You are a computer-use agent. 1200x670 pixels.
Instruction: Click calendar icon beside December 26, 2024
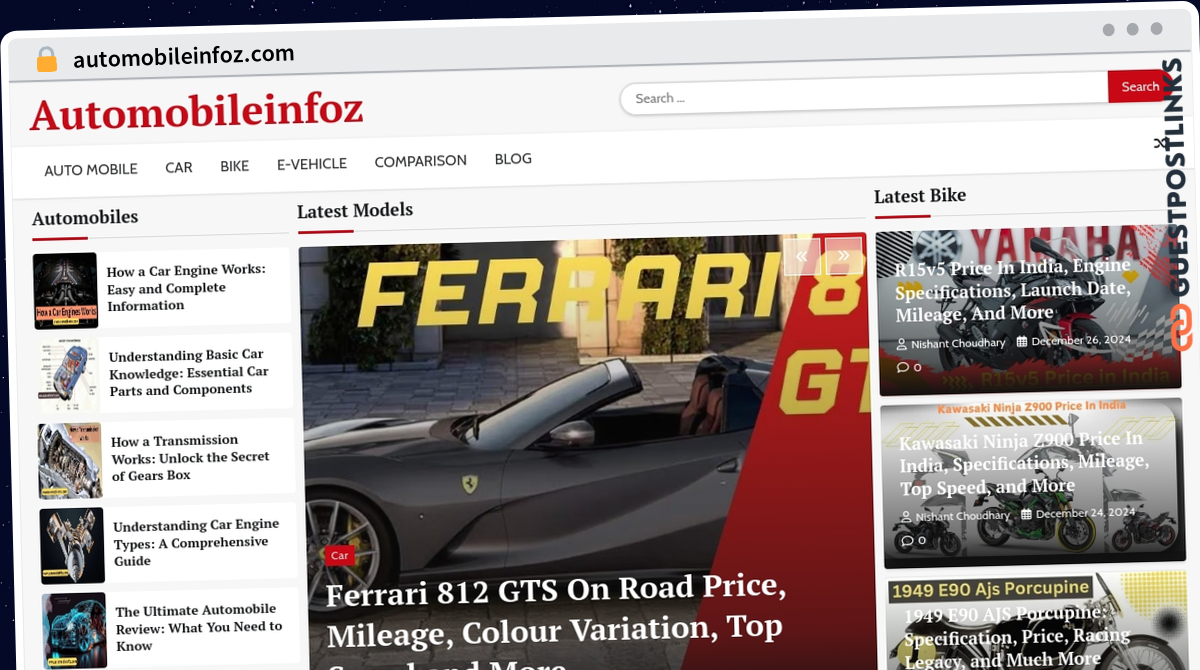1022,341
